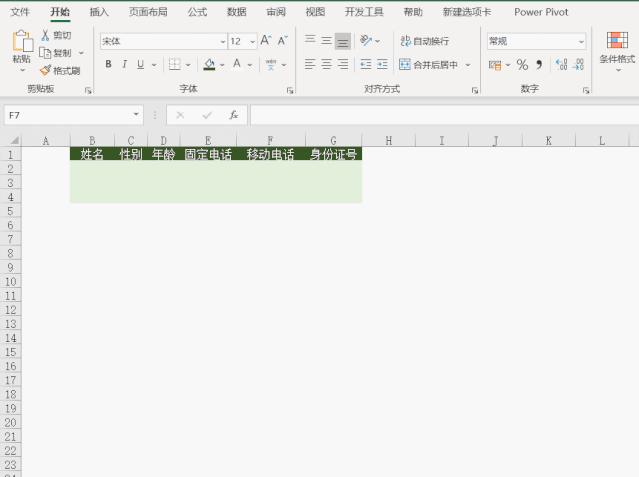Activate the Format Painter brush

coord(45,71)
